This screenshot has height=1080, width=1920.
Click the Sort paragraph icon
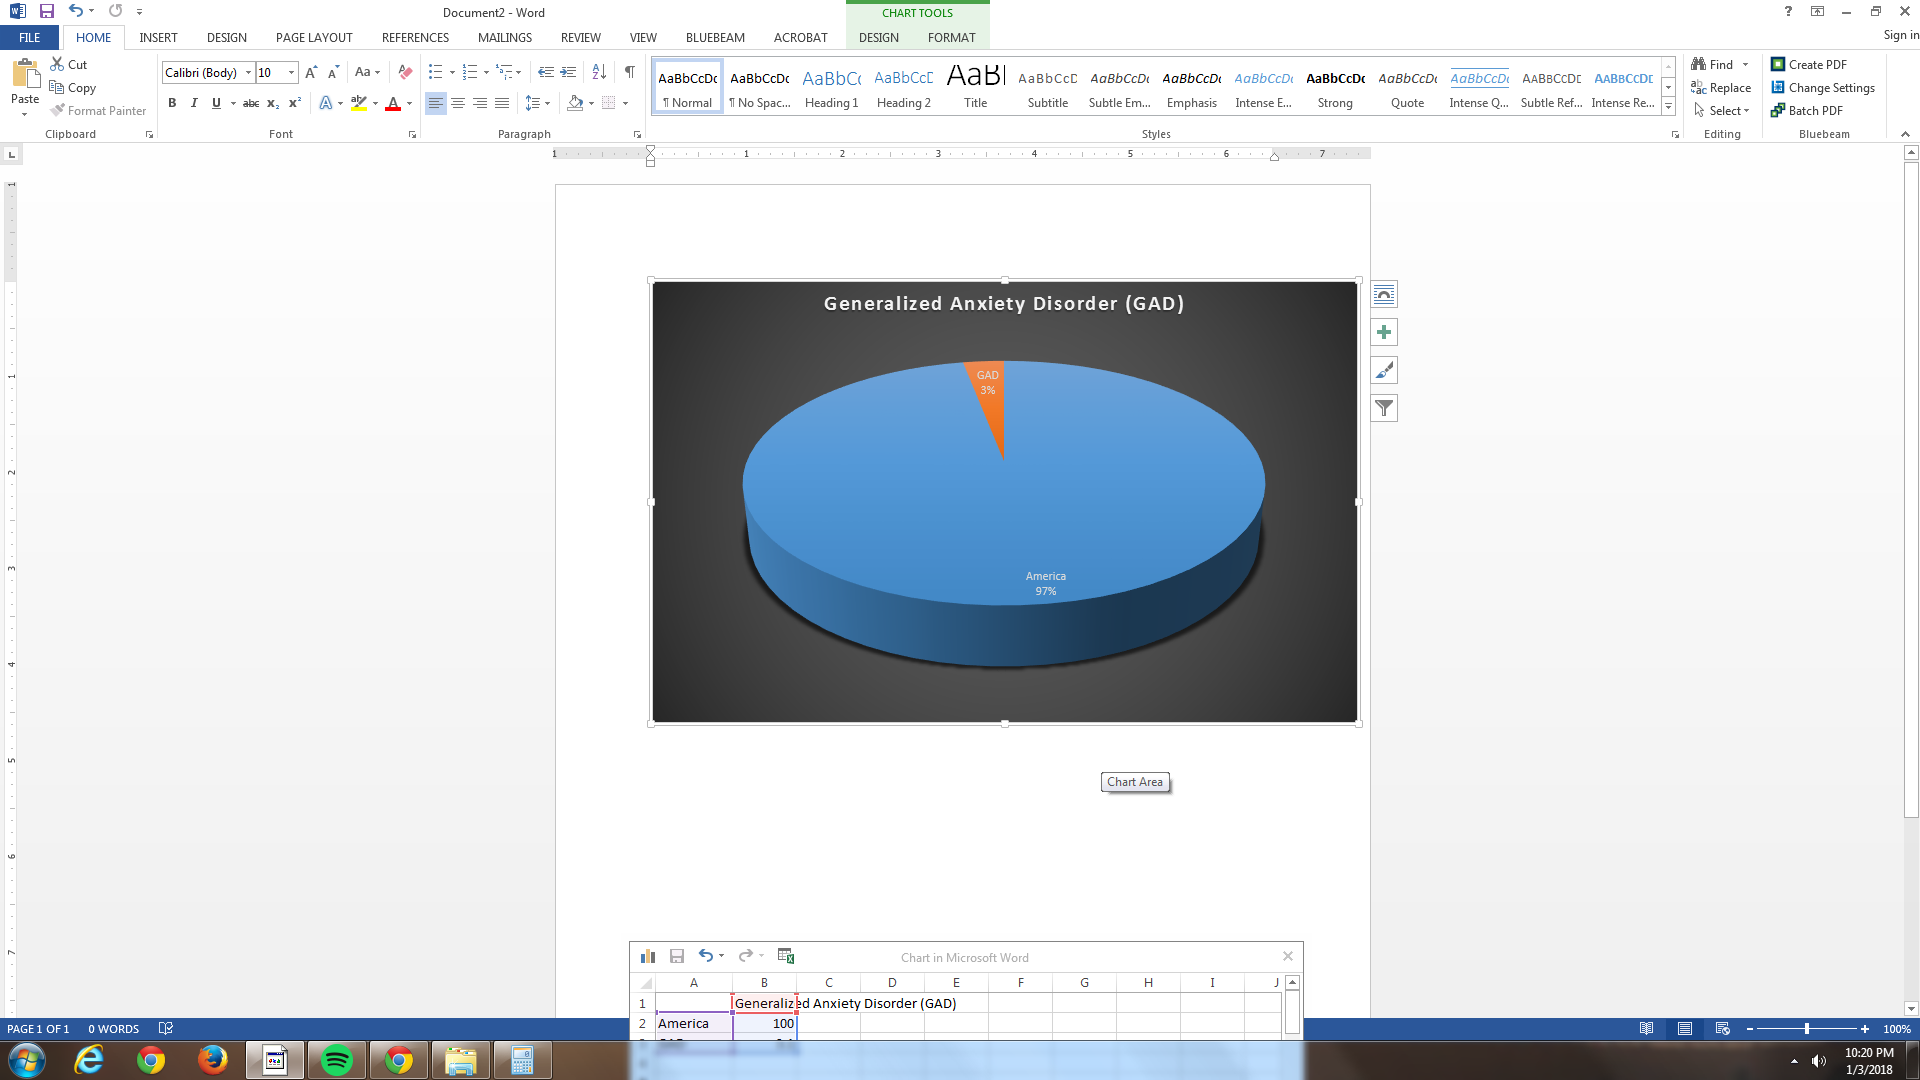click(599, 72)
